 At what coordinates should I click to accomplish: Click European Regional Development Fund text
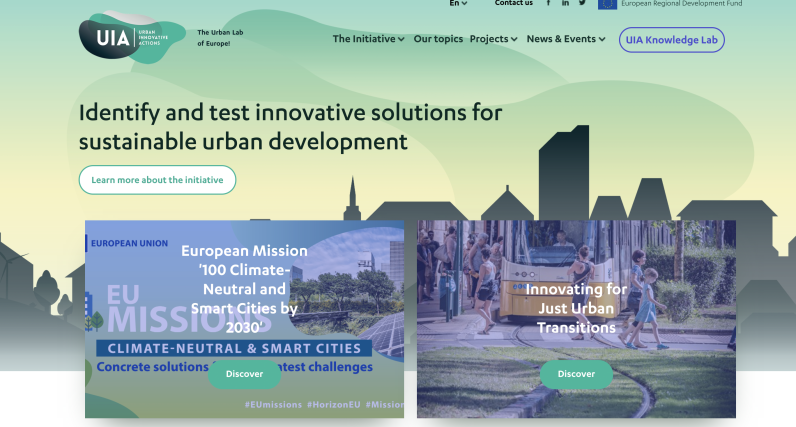click(x=682, y=4)
